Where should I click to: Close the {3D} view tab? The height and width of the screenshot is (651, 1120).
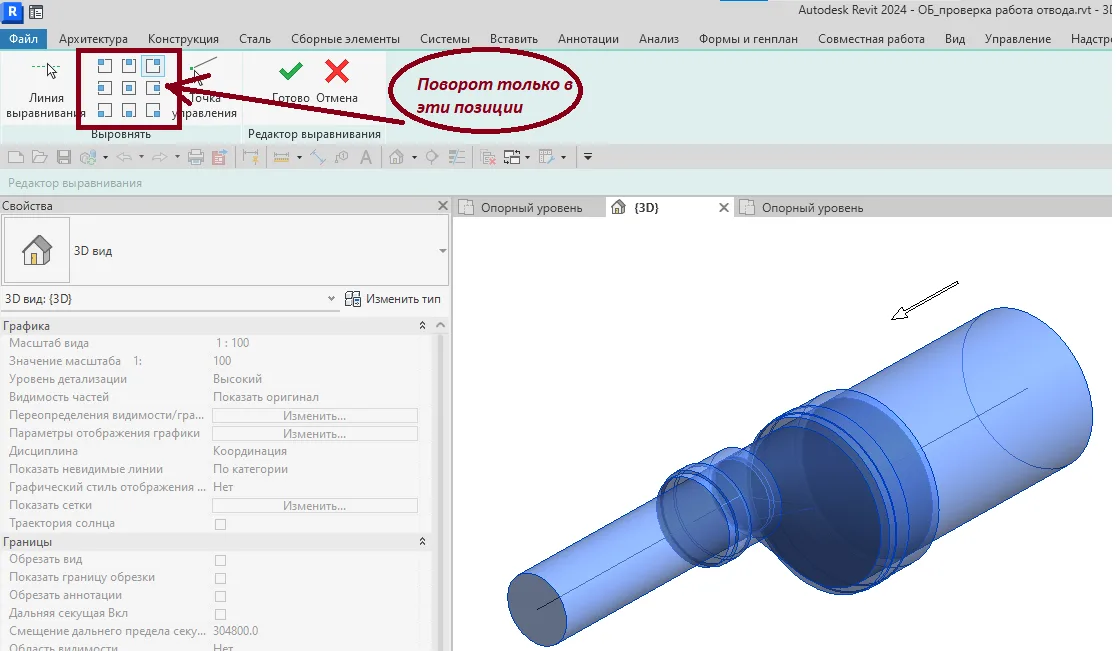click(724, 208)
